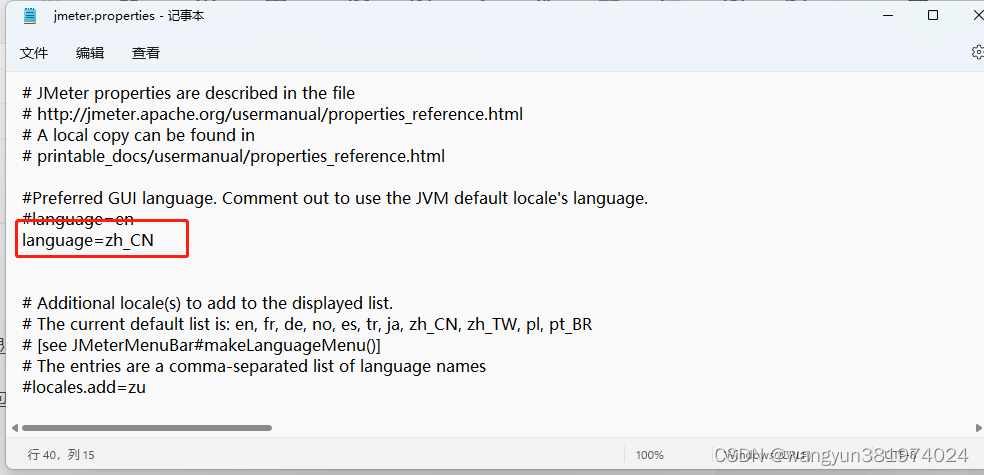Image resolution: width=984 pixels, height=475 pixels.
Task: Click the Notepad app icon in title bar
Action: (30, 16)
